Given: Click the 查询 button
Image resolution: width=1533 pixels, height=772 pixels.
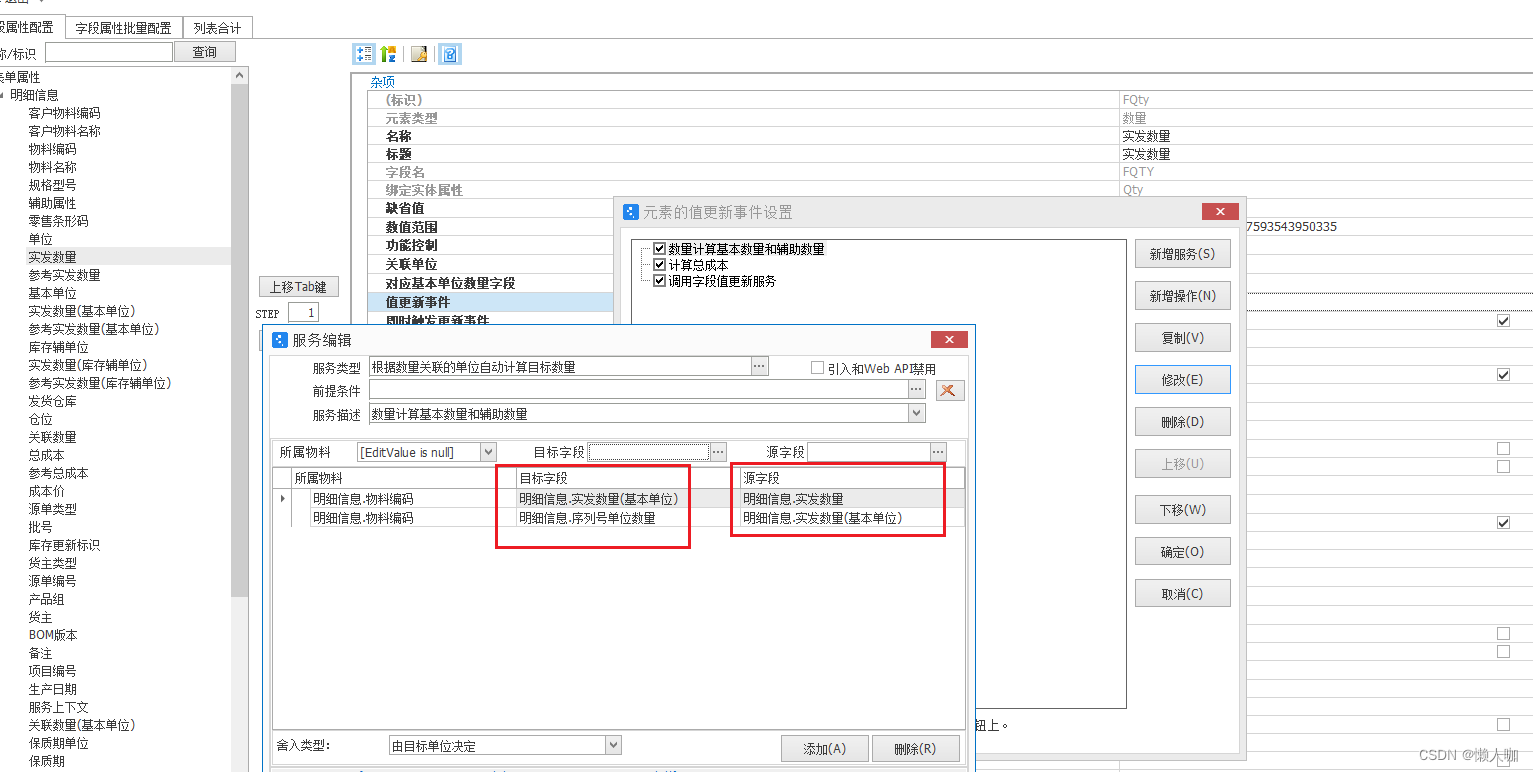Looking at the screenshot, I should (205, 52).
